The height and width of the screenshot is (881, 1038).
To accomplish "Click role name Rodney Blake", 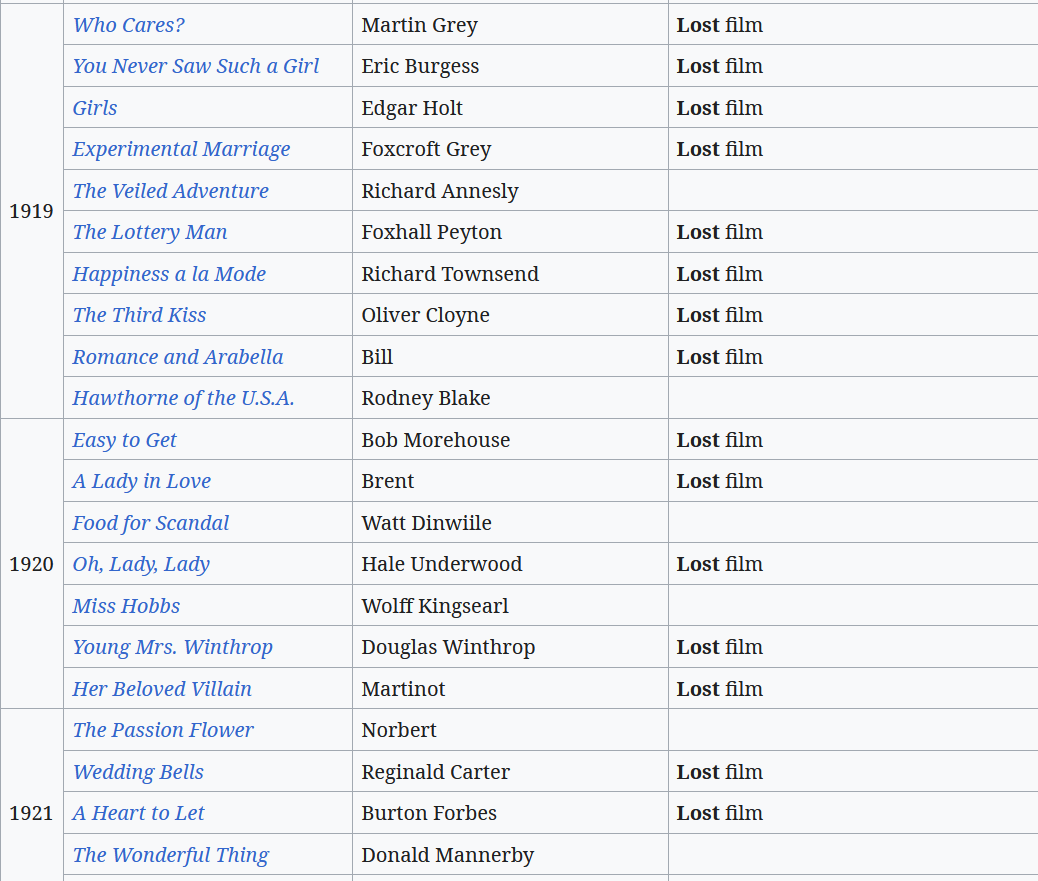I will pyautogui.click(x=426, y=398).
